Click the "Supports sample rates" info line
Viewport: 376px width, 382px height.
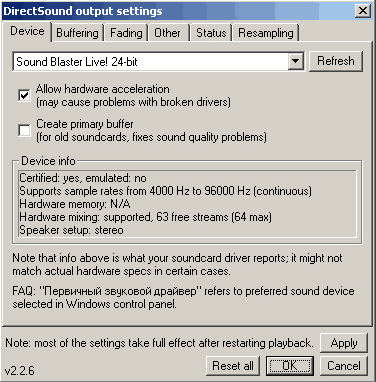(x=165, y=191)
